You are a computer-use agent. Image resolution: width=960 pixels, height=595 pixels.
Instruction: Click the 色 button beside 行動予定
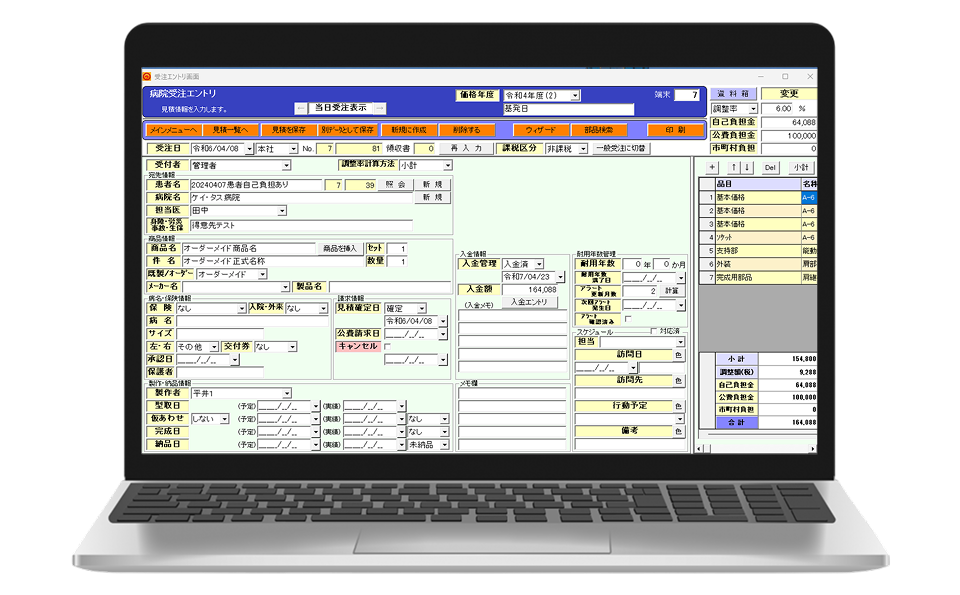click(x=678, y=407)
